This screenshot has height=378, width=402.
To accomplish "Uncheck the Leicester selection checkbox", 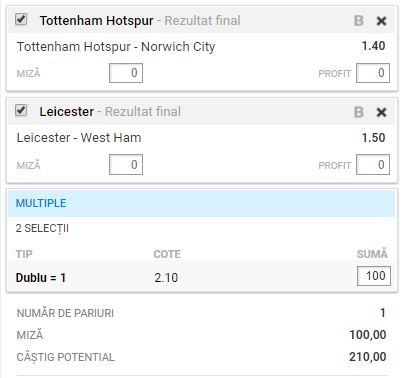I will pos(21,110).
